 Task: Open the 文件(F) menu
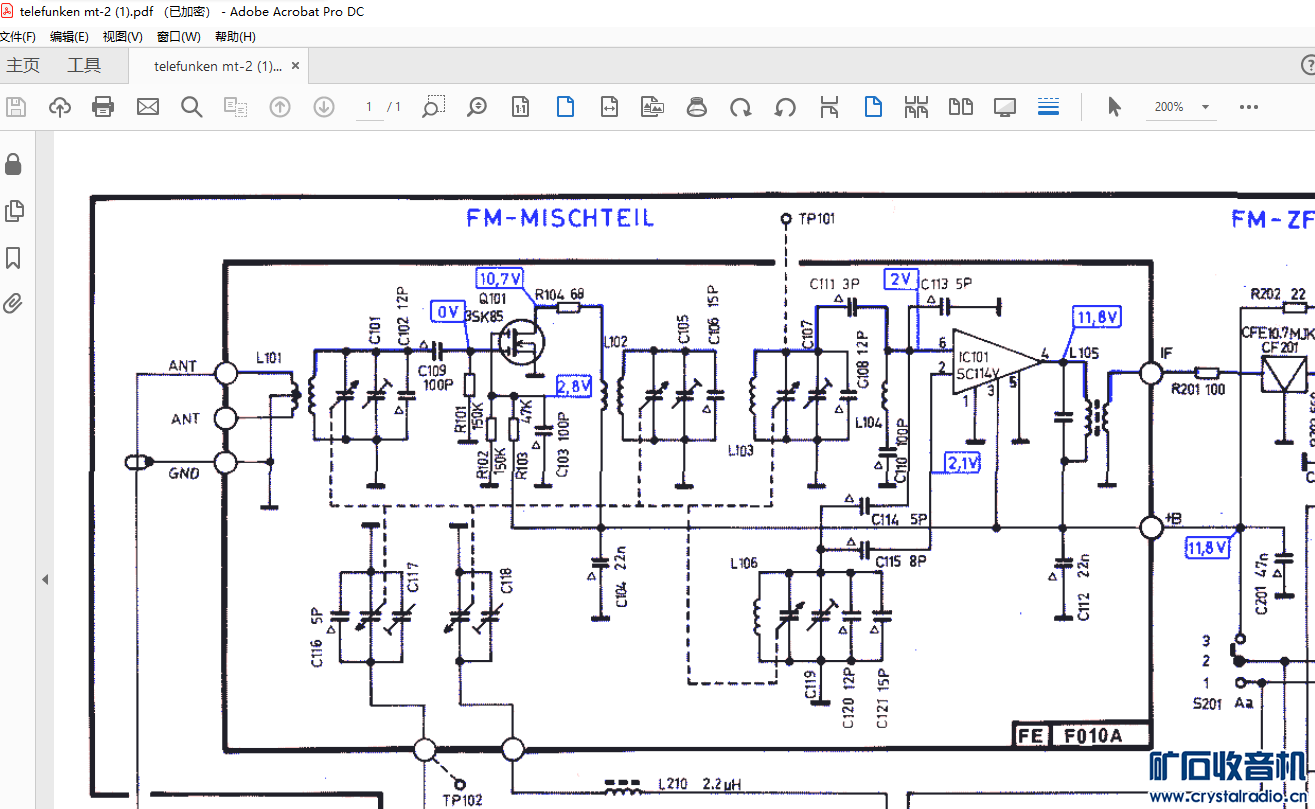click(x=17, y=37)
